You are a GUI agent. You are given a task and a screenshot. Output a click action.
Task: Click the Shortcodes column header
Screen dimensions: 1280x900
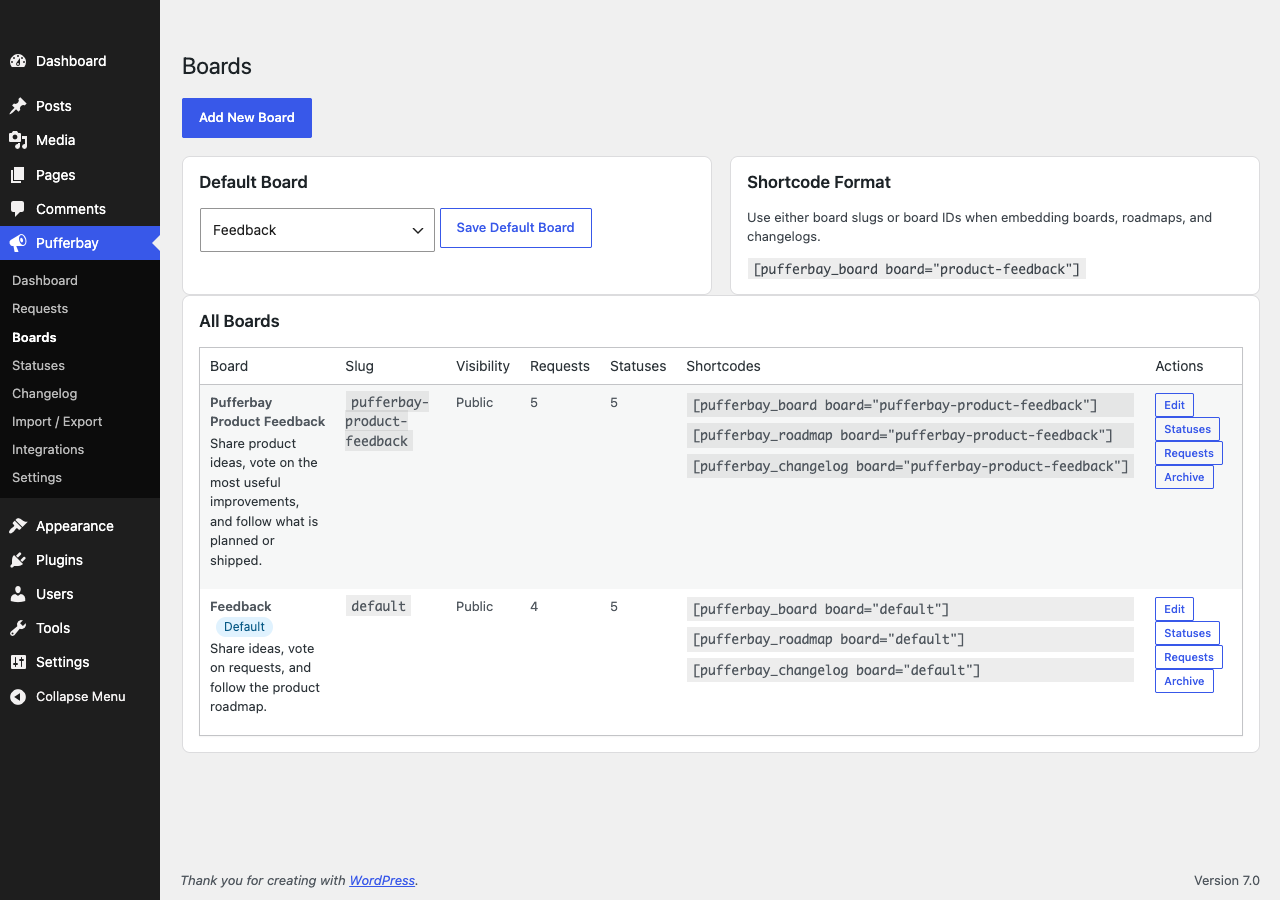coord(723,366)
